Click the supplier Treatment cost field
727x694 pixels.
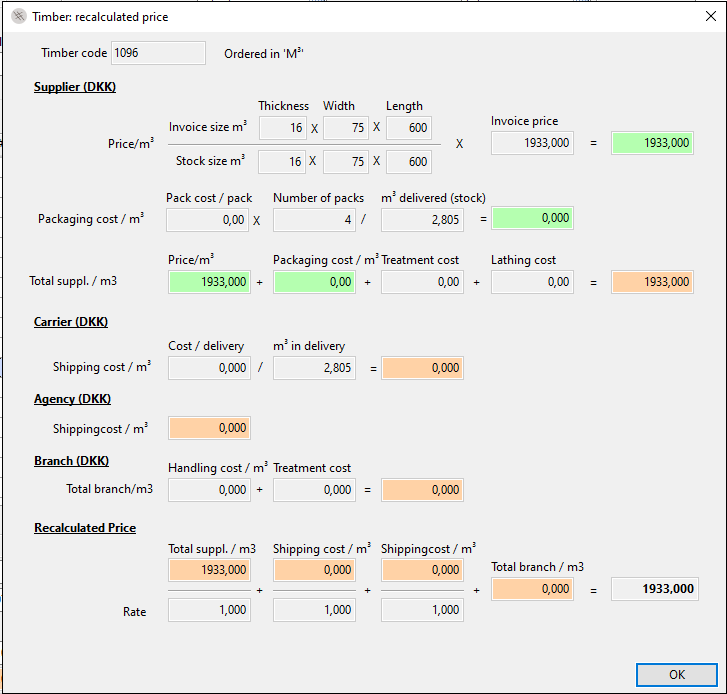click(422, 282)
